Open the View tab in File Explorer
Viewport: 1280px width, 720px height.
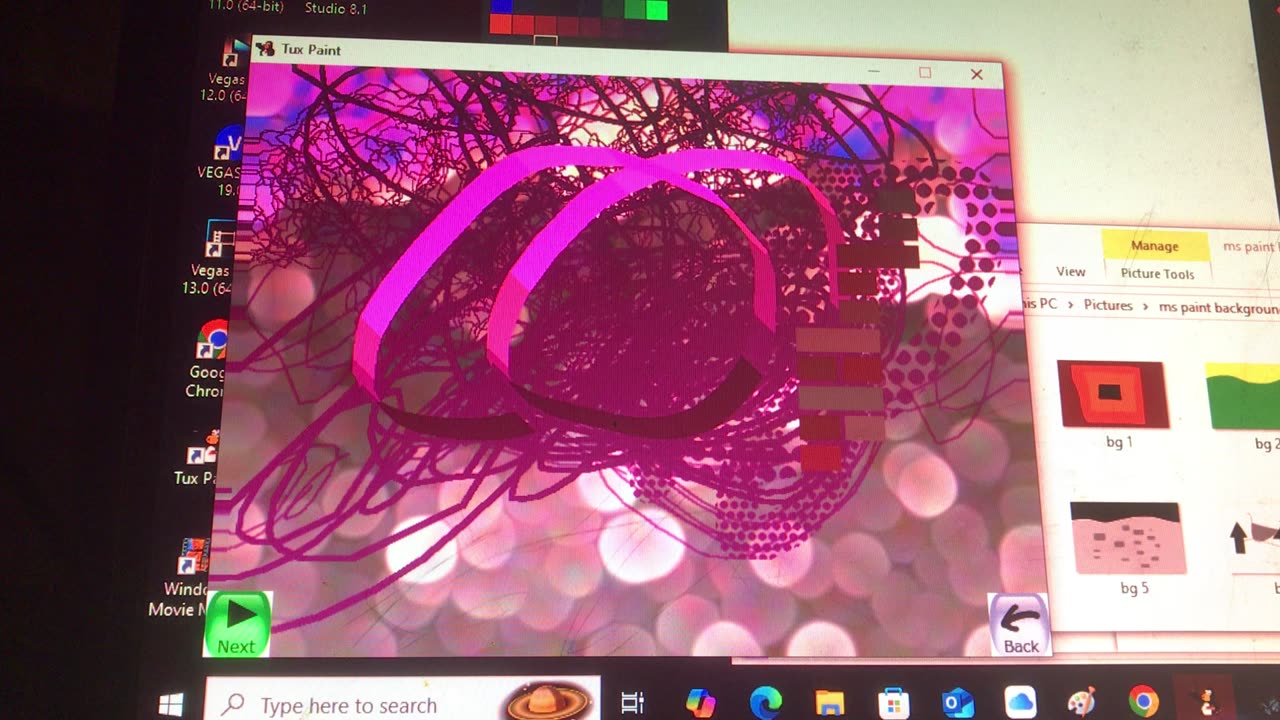coord(1070,271)
